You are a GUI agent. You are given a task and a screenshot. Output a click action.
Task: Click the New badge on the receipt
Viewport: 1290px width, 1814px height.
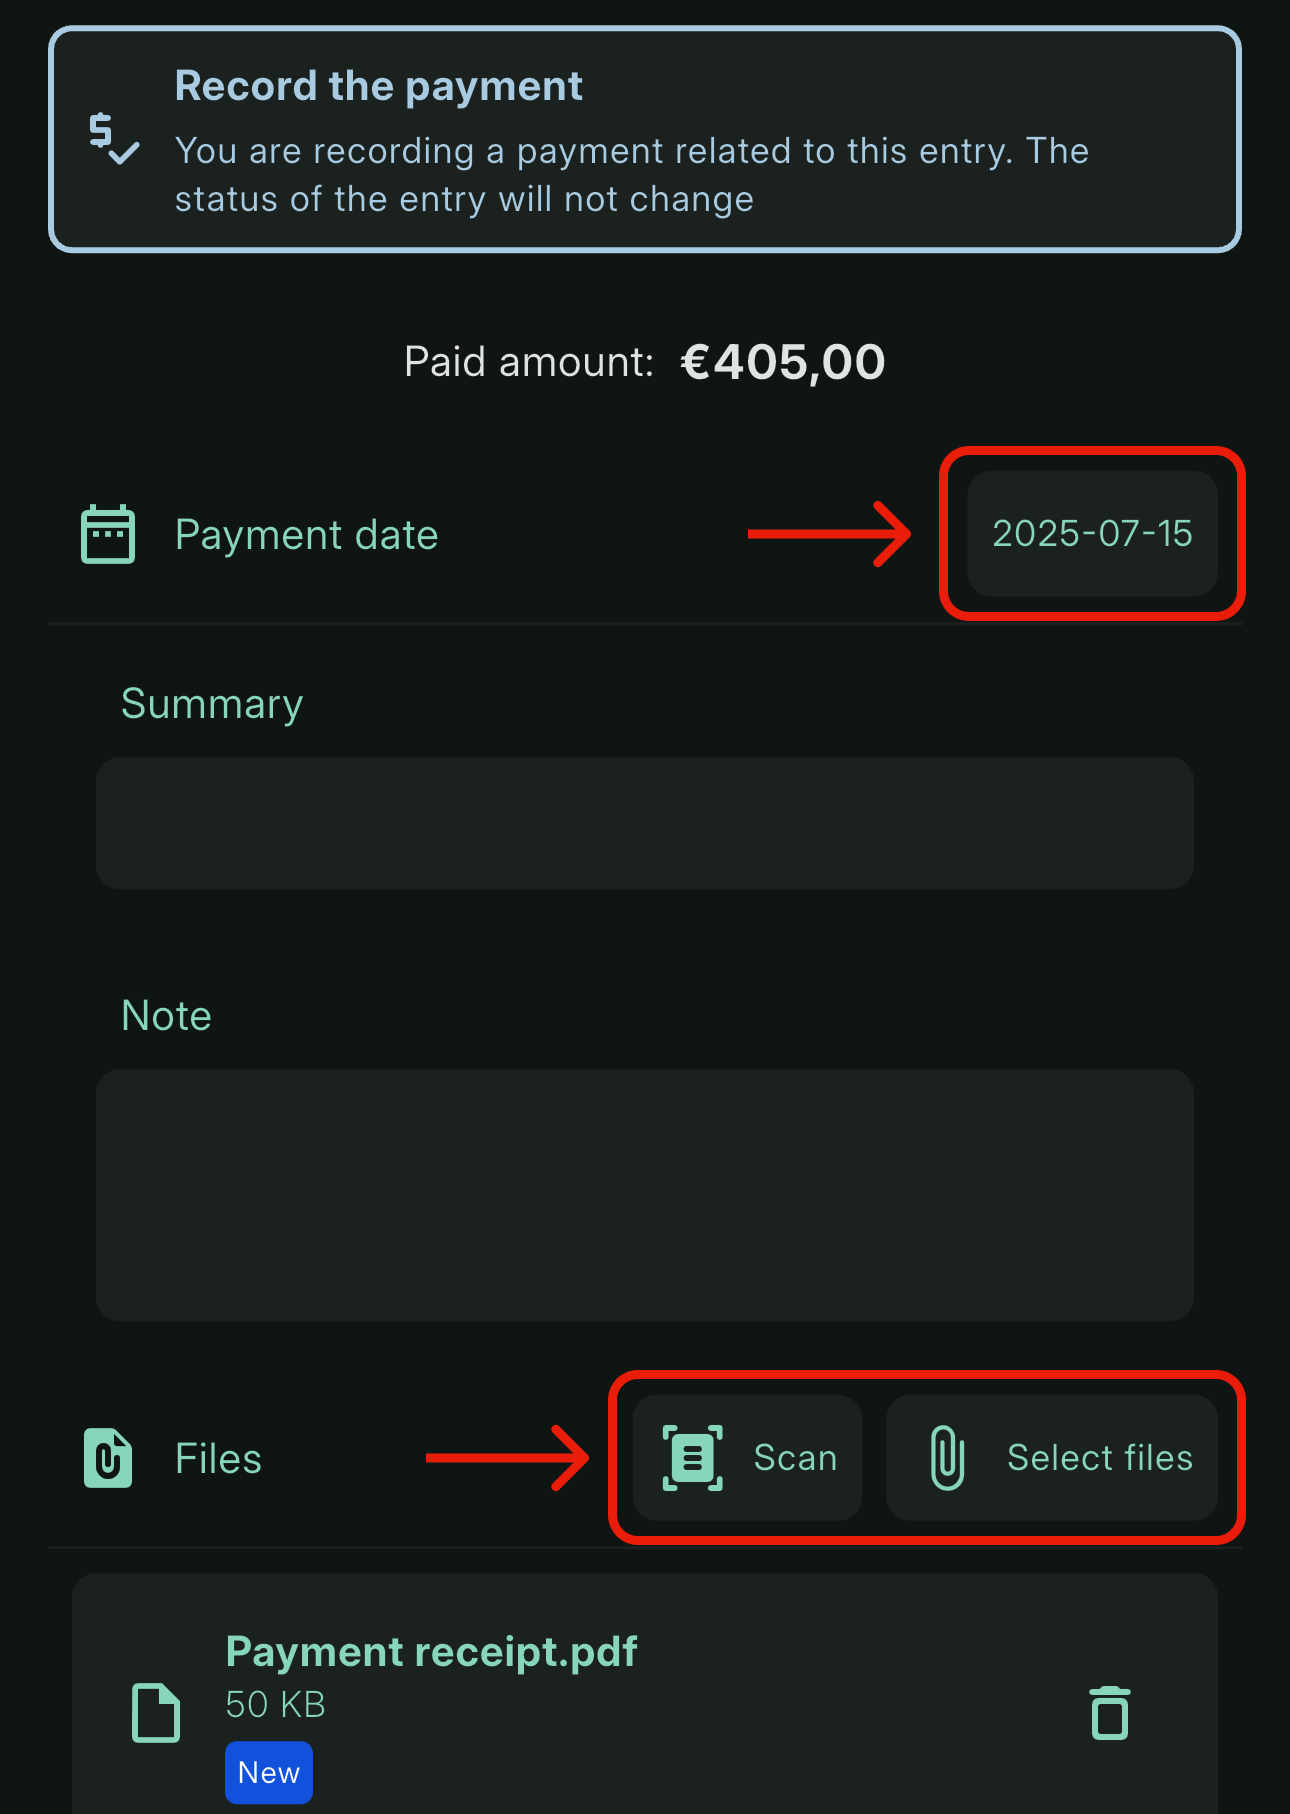[269, 1773]
